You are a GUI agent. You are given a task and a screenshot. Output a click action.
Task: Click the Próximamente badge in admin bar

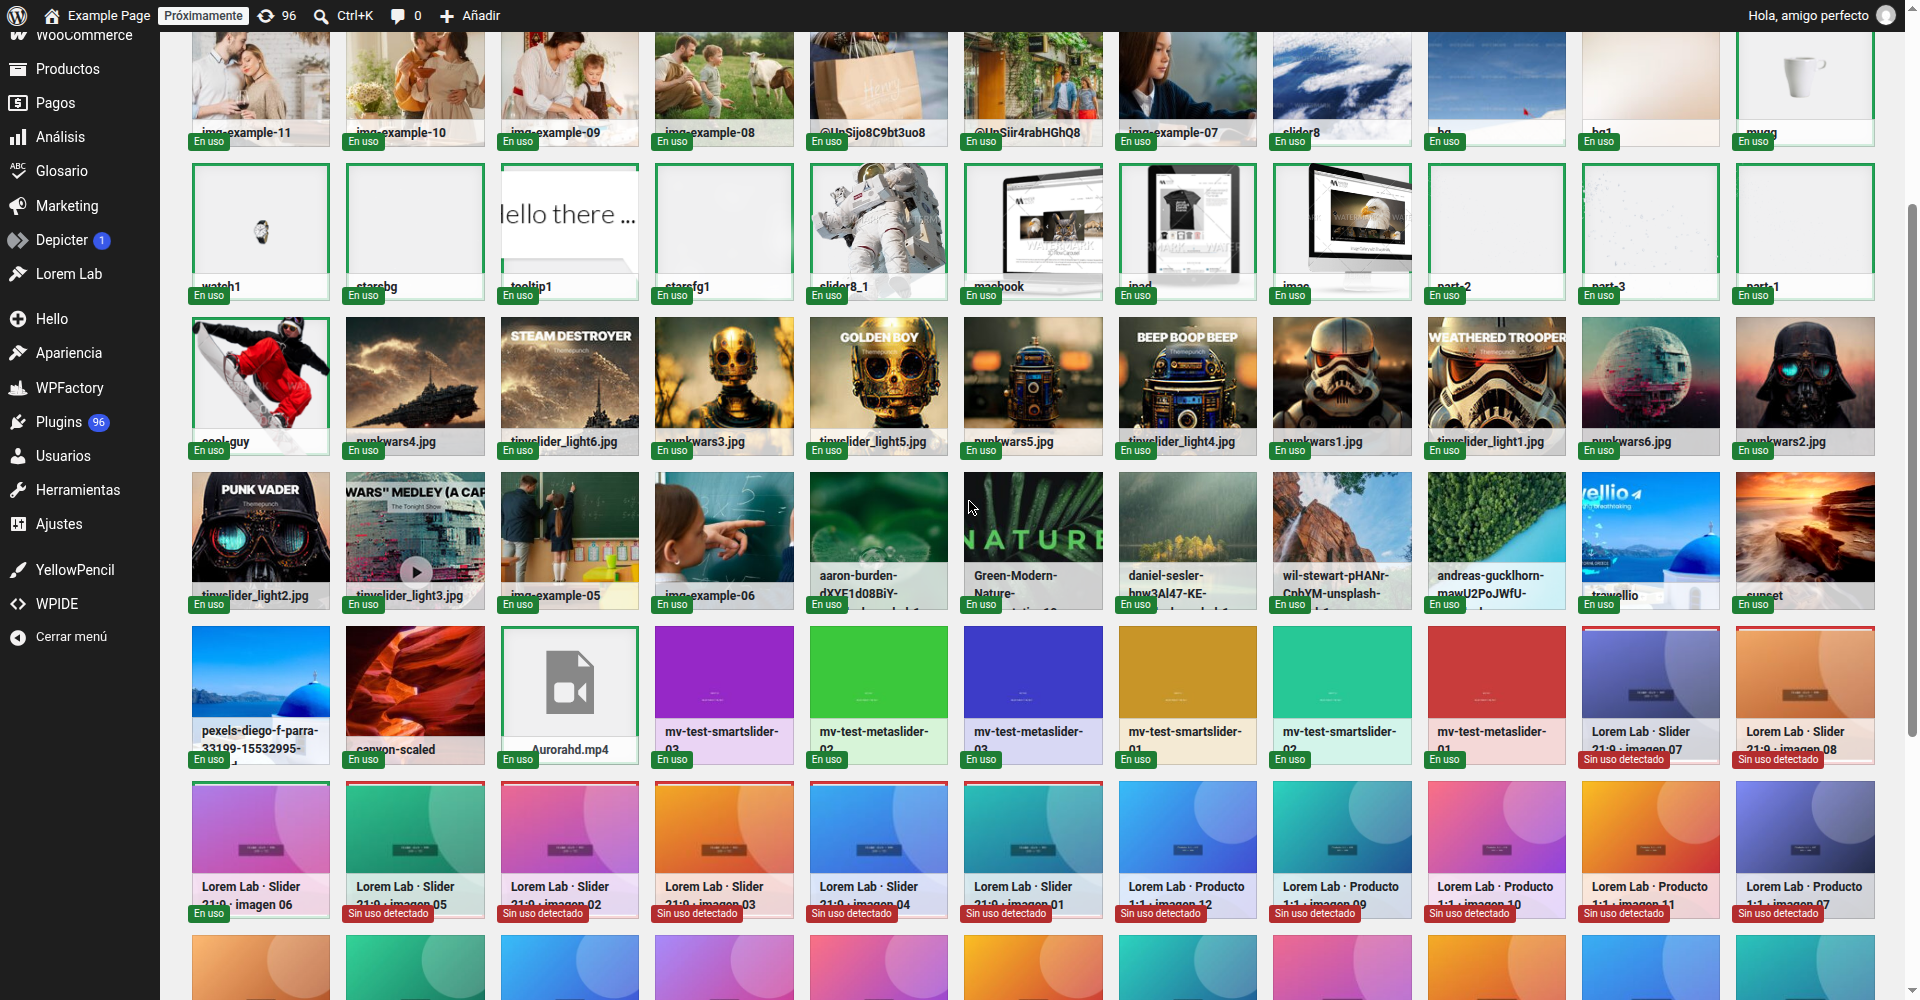tap(203, 16)
